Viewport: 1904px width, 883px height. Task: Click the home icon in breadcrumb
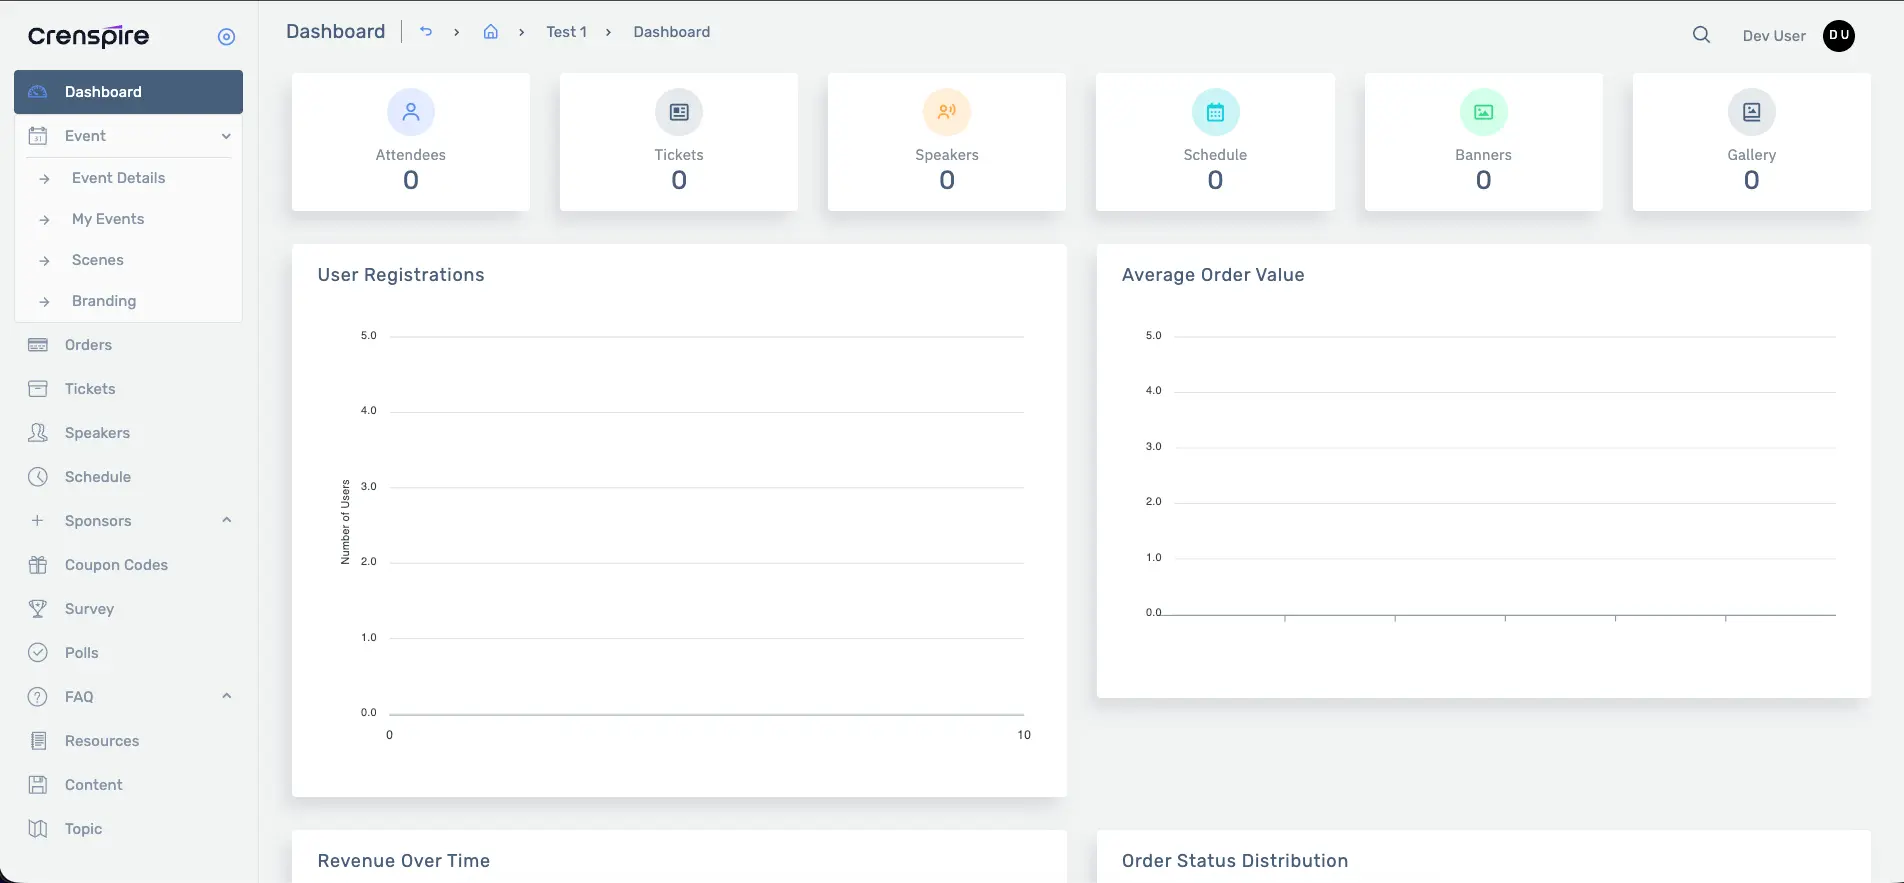coord(491,32)
